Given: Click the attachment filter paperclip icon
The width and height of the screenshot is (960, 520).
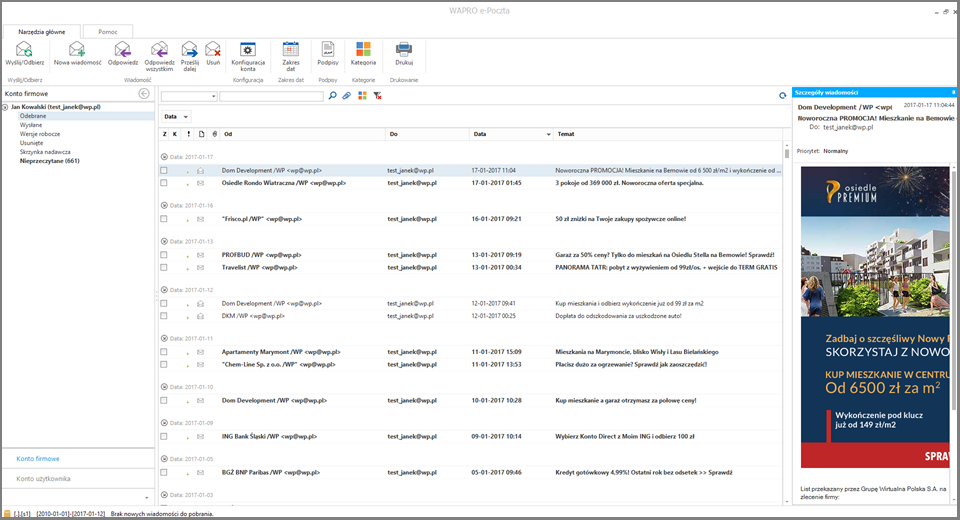Looking at the screenshot, I should click(347, 96).
